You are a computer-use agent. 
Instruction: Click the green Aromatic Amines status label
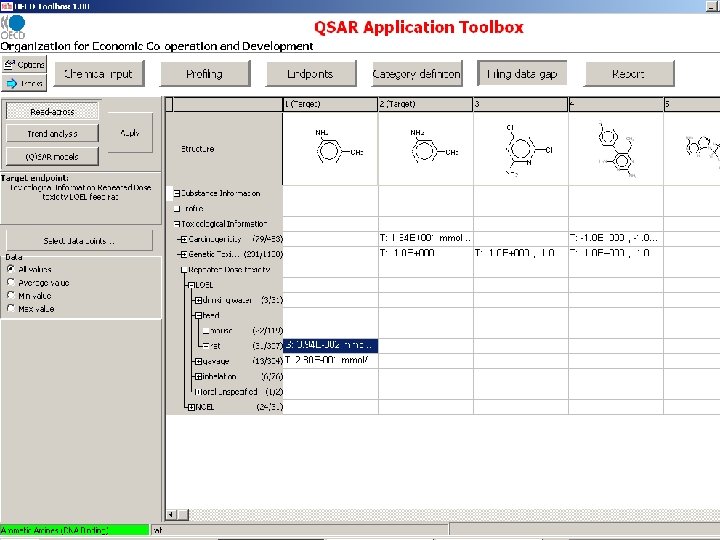[x=74, y=530]
